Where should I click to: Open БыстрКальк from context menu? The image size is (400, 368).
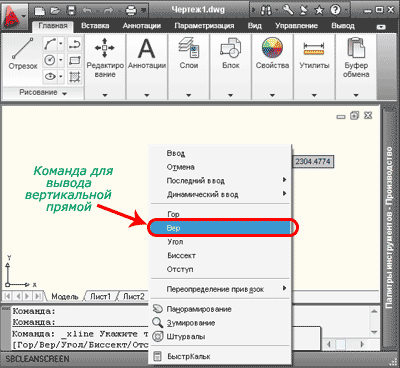click(220, 356)
